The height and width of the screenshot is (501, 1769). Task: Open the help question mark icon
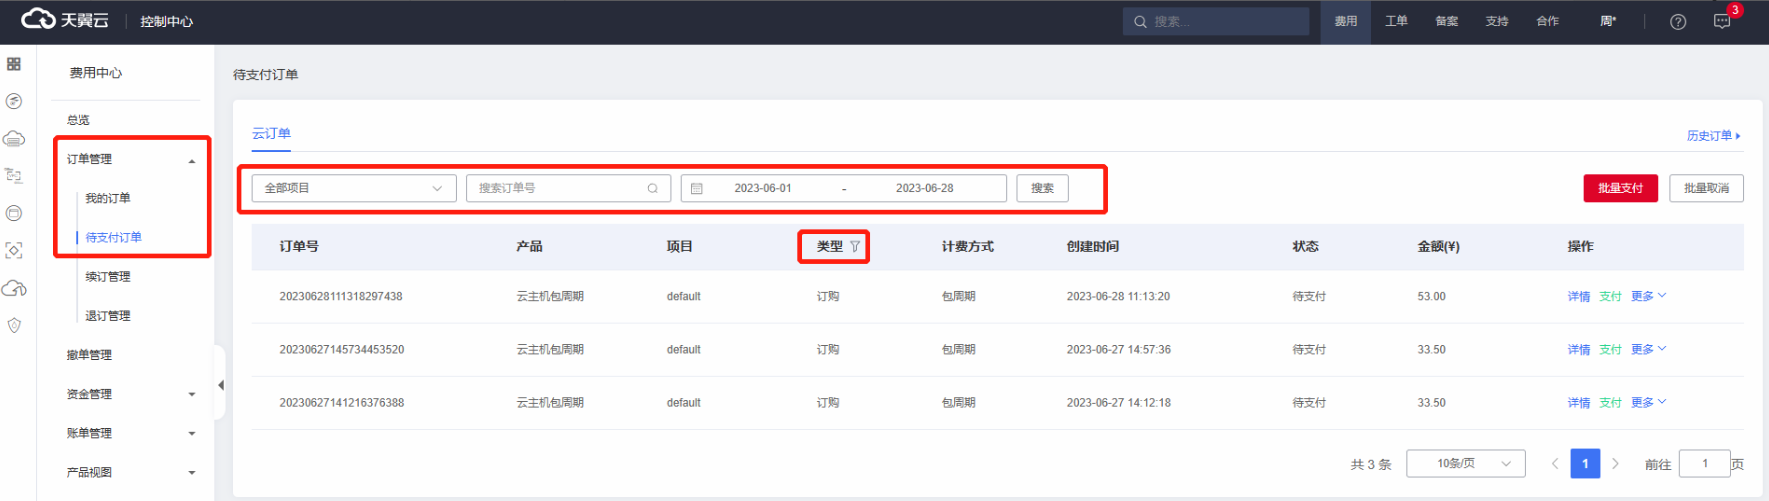[x=1678, y=21]
